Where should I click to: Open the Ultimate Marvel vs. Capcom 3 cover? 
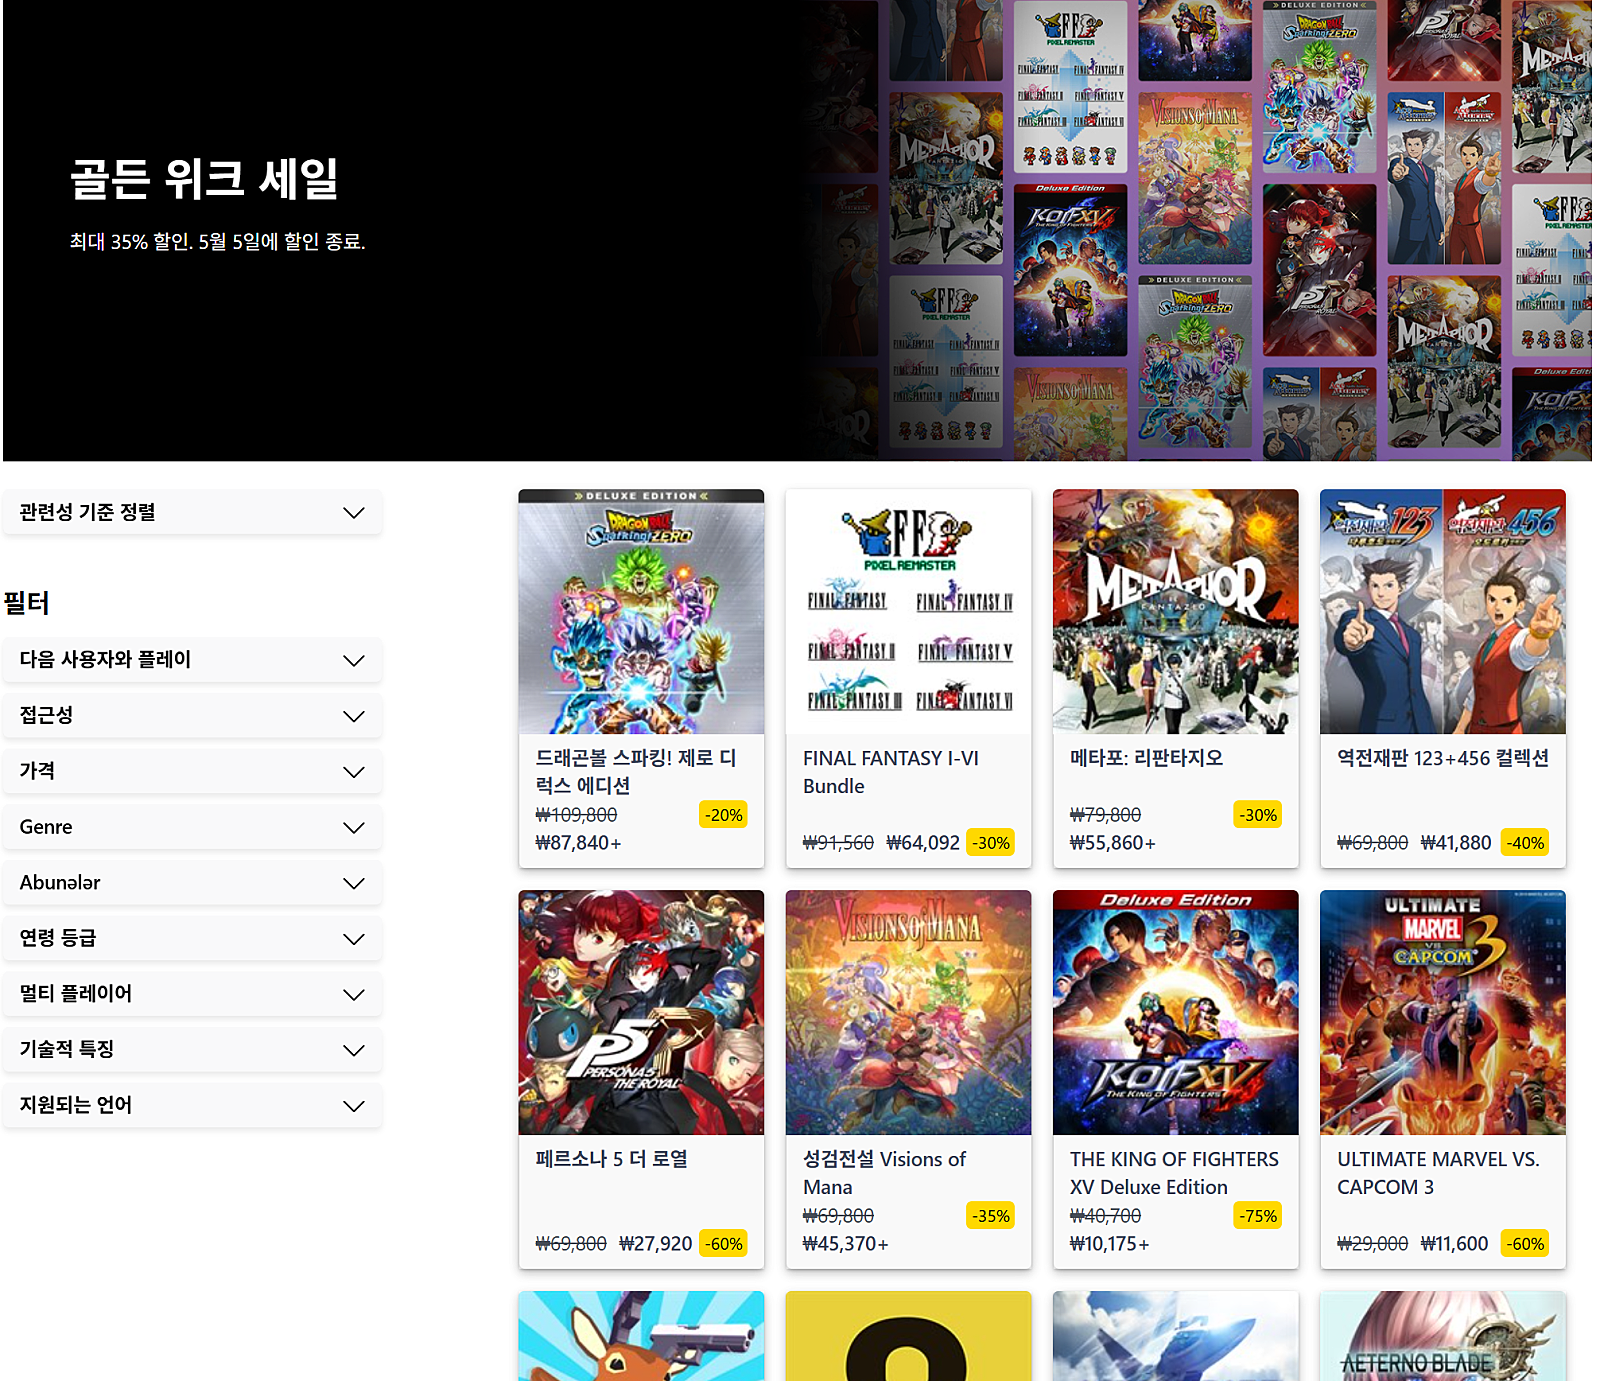coord(1443,1012)
